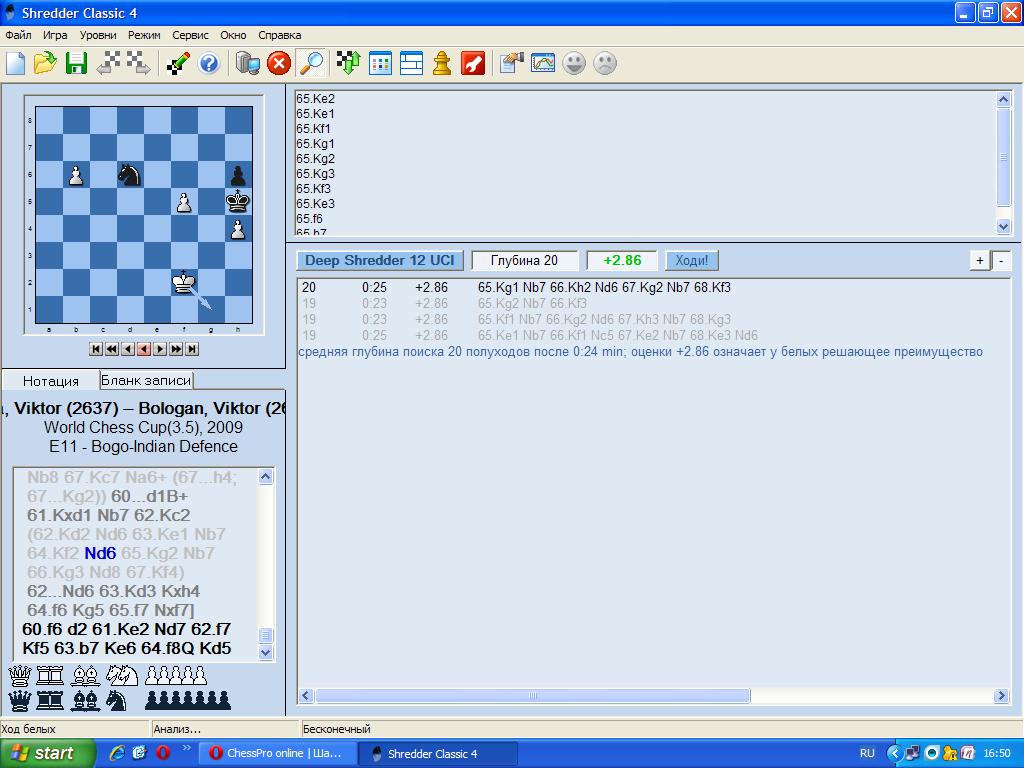The width and height of the screenshot is (1024, 768).
Task: Flip the board with the green arrows icon
Action: pyautogui.click(x=348, y=64)
